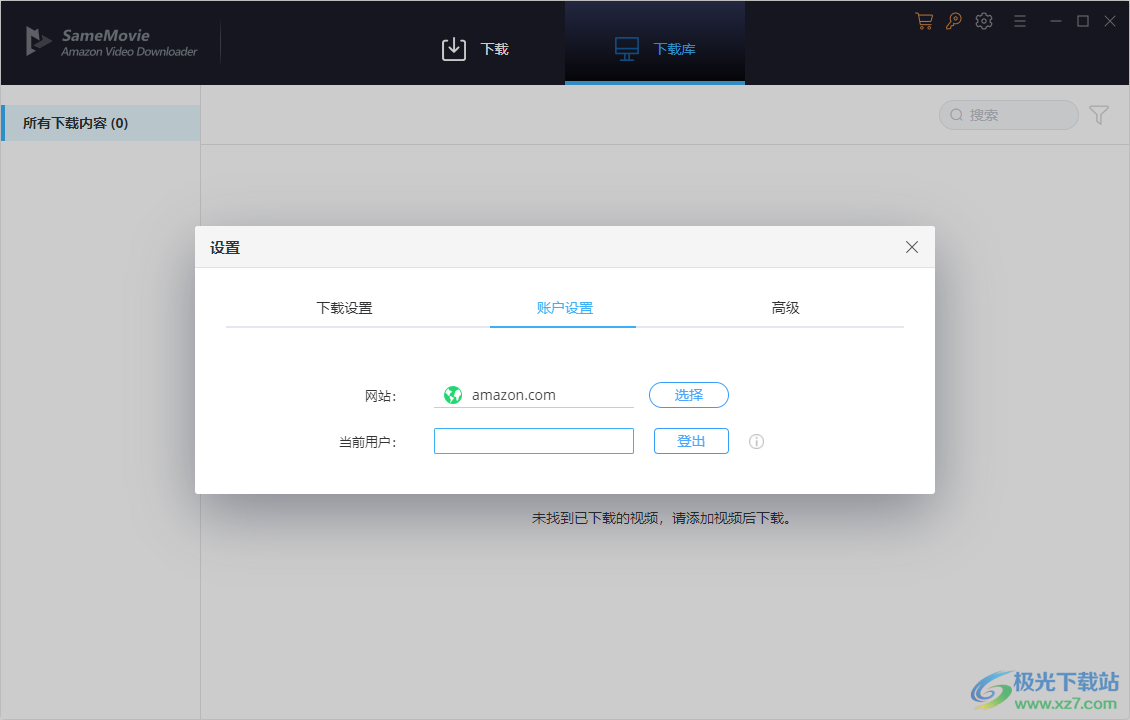Click the key registration icon
This screenshot has width=1130, height=720.
(953, 21)
